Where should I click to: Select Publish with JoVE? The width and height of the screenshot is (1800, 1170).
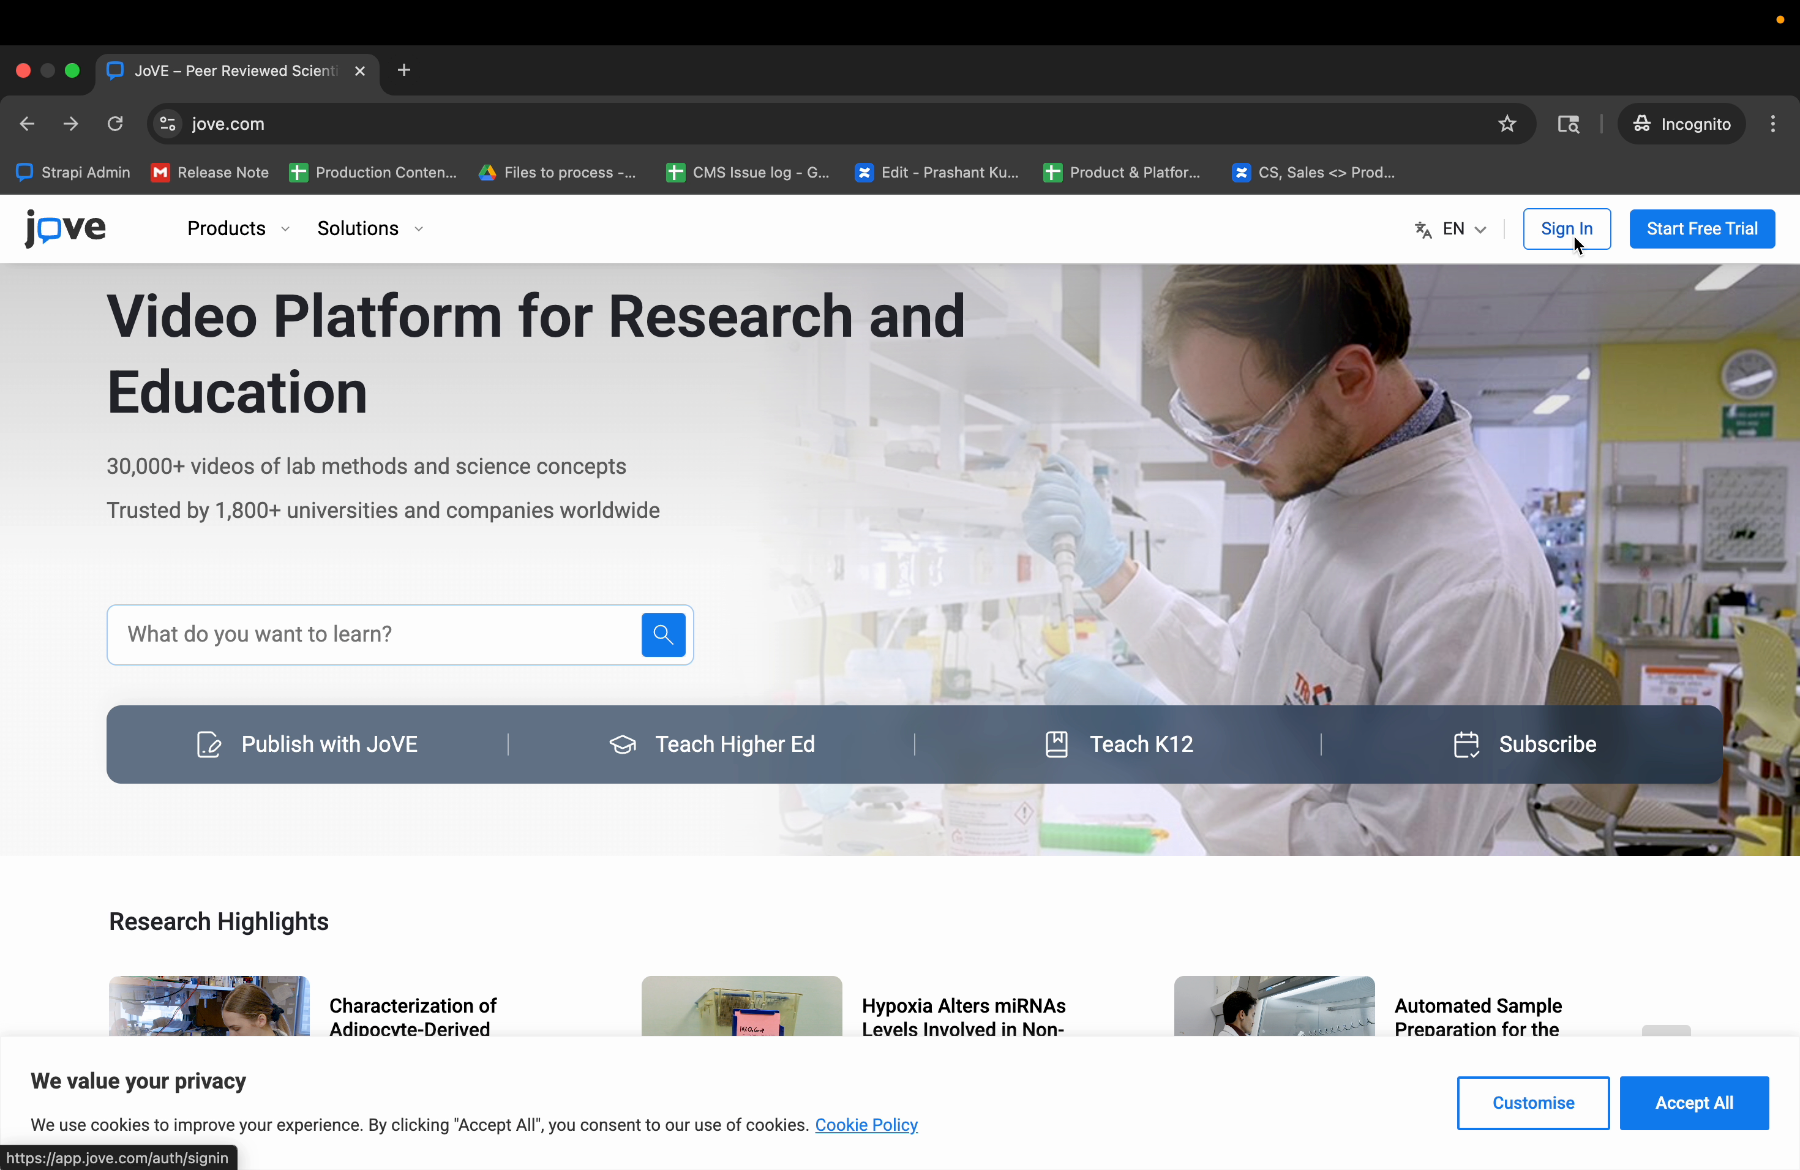(308, 745)
